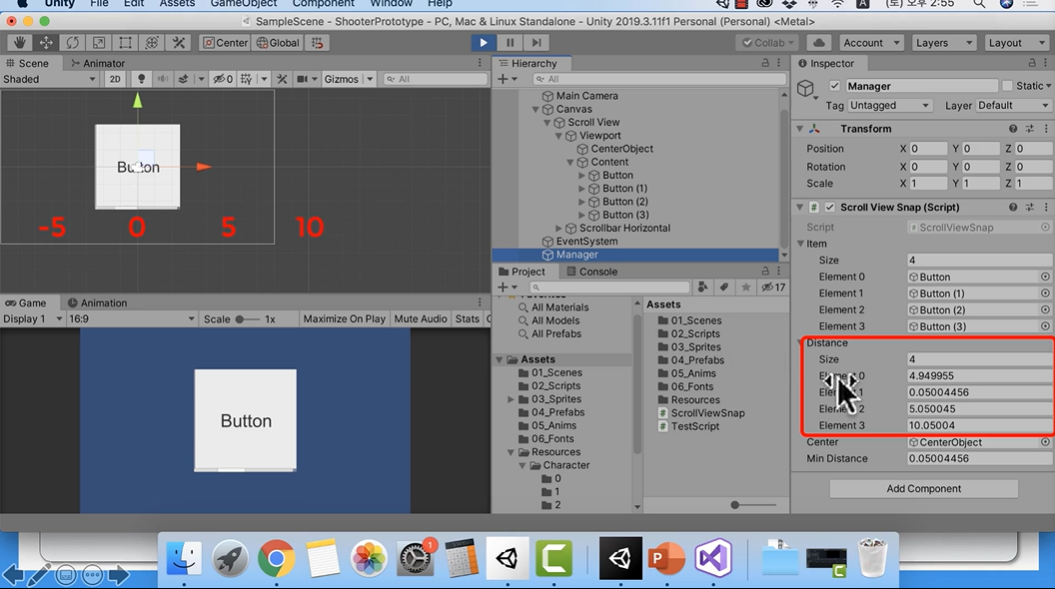Select the Scale tool
This screenshot has width=1055, height=589.
(x=99, y=42)
